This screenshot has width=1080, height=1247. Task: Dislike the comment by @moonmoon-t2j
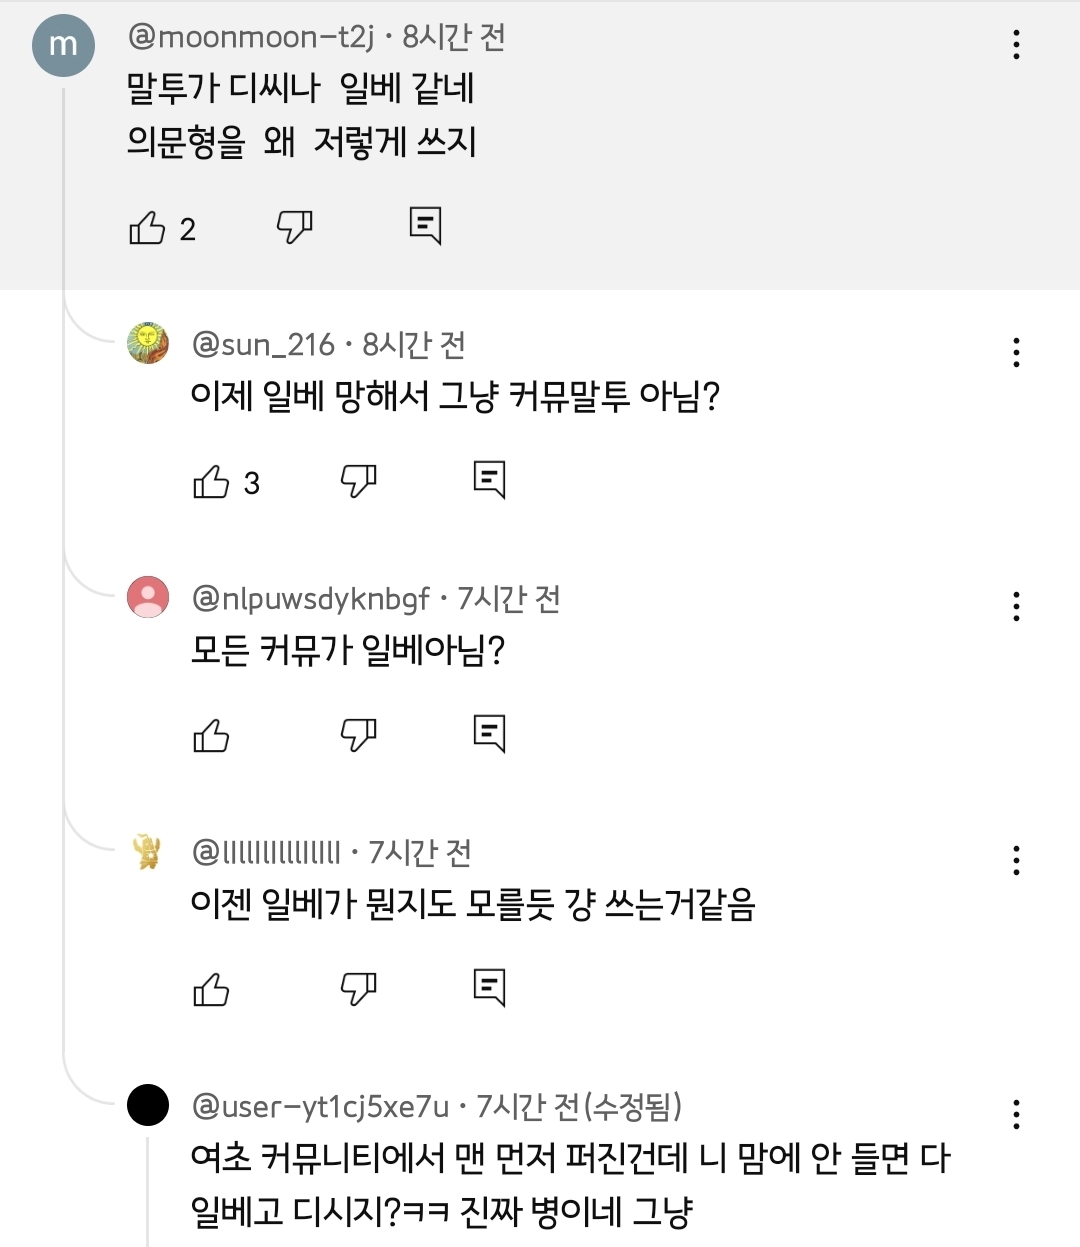click(294, 227)
